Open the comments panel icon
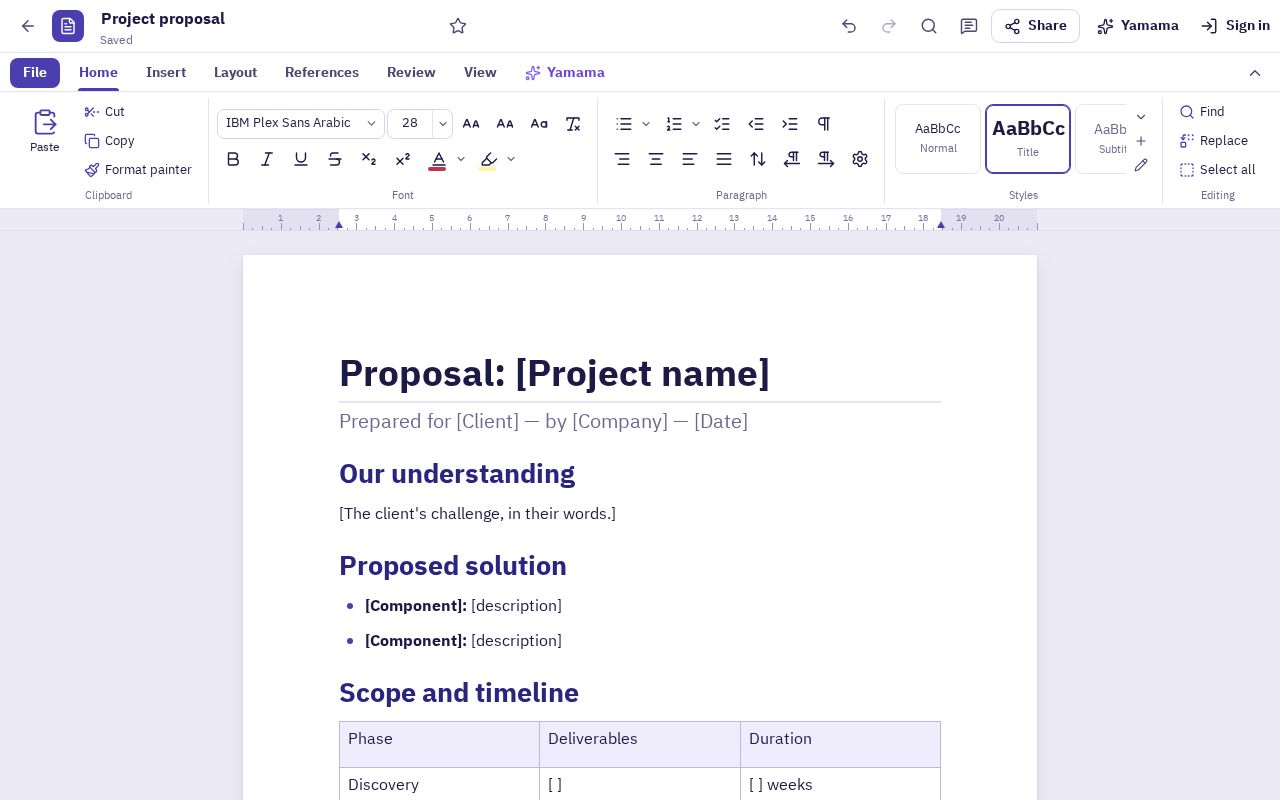1280x800 pixels. (969, 26)
